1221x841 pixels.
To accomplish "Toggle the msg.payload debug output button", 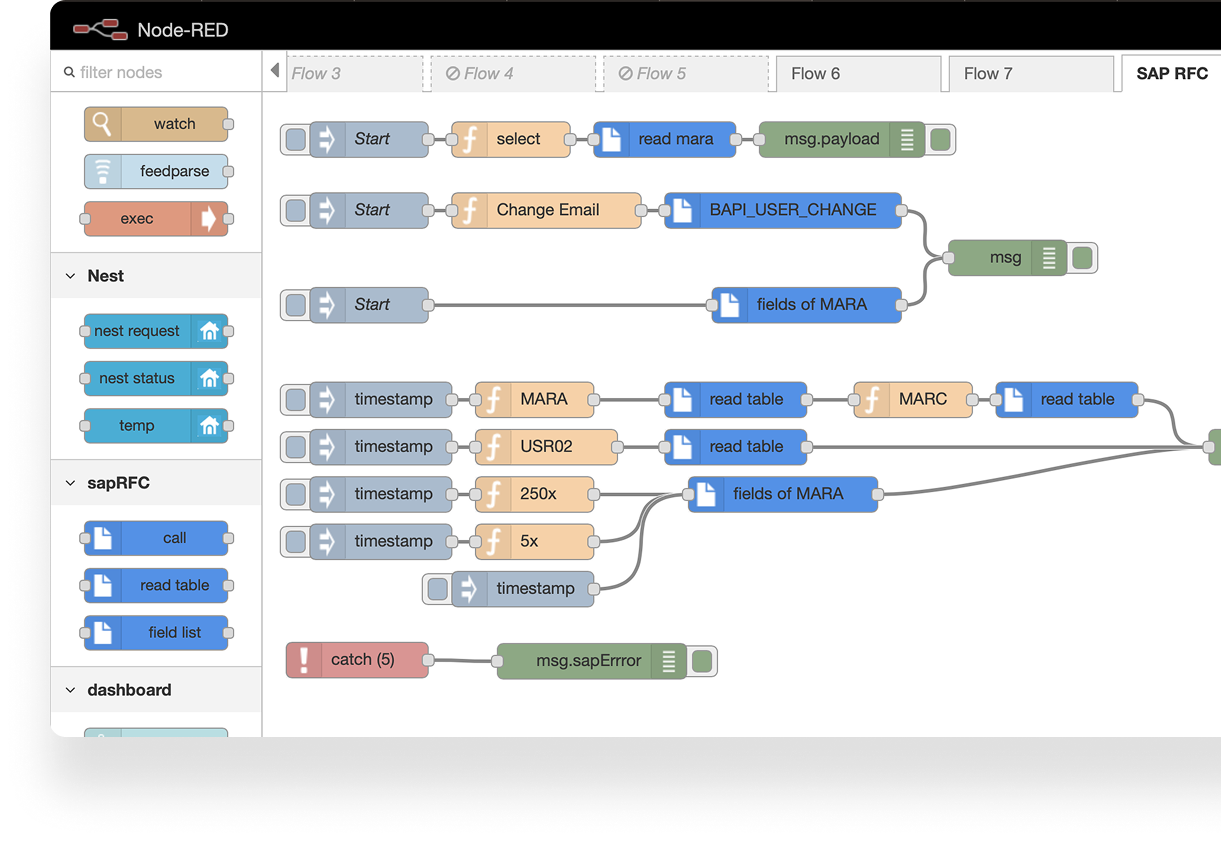I will 940,140.
